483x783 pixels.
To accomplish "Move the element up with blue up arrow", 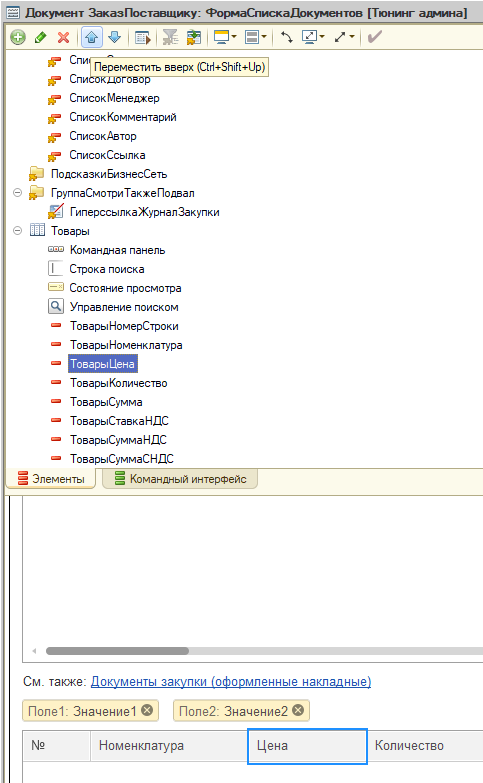I will (x=91, y=37).
